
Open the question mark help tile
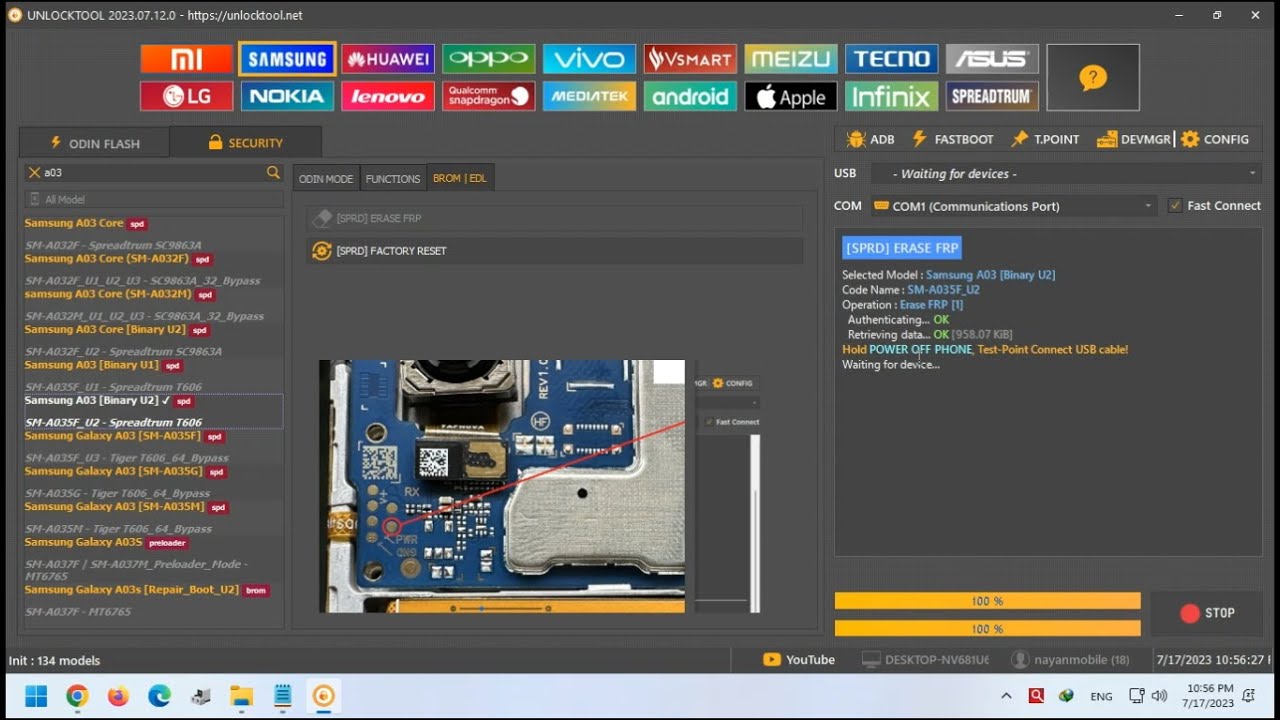click(x=1093, y=77)
